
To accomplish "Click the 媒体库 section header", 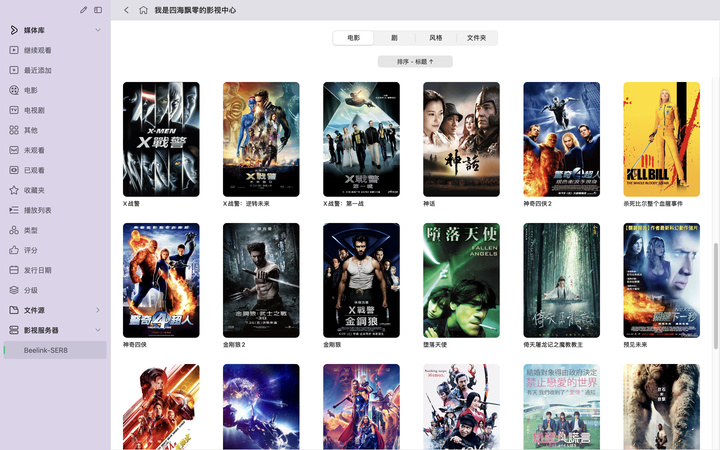I will tap(34, 30).
